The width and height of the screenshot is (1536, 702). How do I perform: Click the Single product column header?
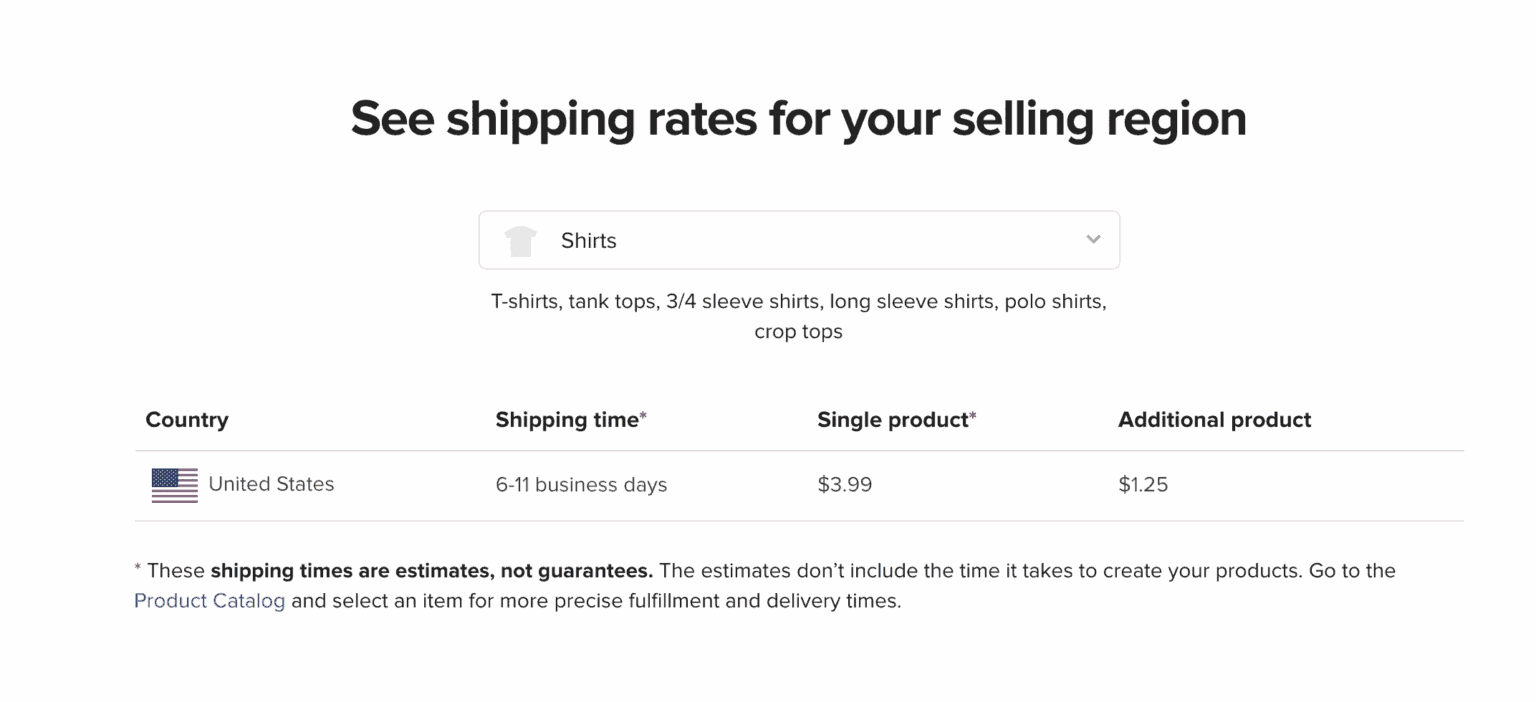[892, 420]
